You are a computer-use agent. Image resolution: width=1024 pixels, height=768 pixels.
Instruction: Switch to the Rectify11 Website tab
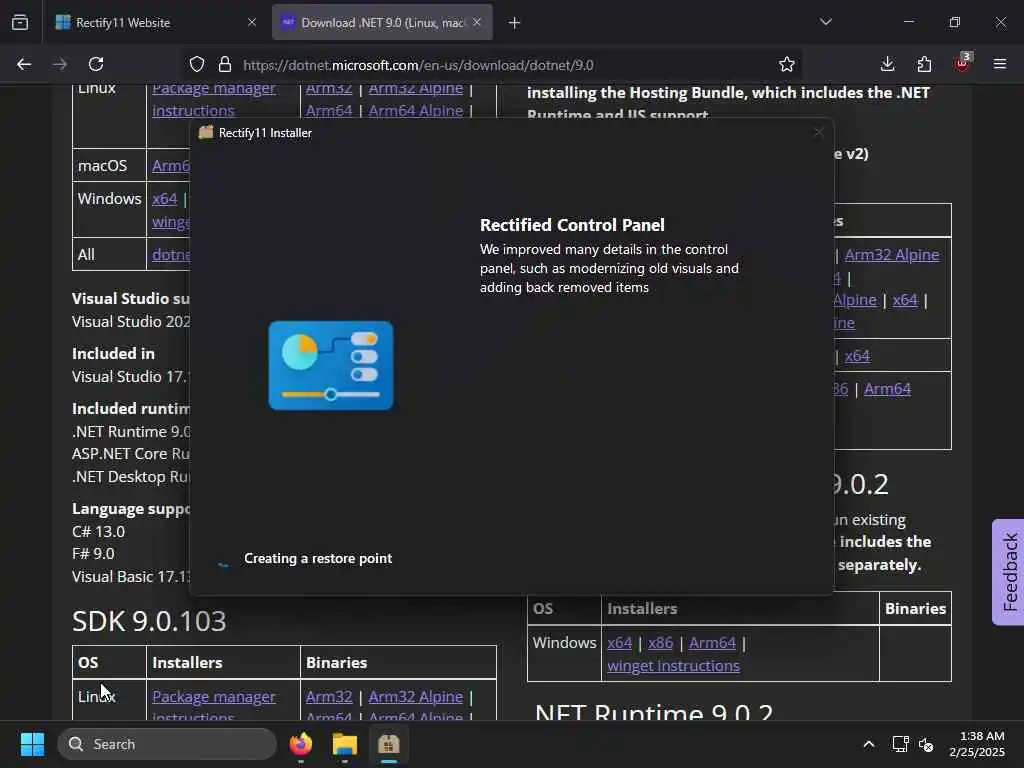[x=155, y=22]
